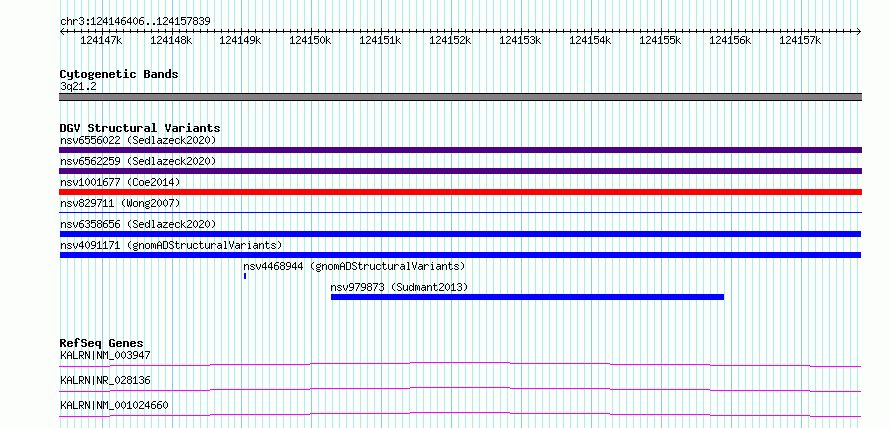Click the KALRN|NM_001024660 gene label
Image resolution: width=890 pixels, height=428 pixels.
tap(114, 405)
